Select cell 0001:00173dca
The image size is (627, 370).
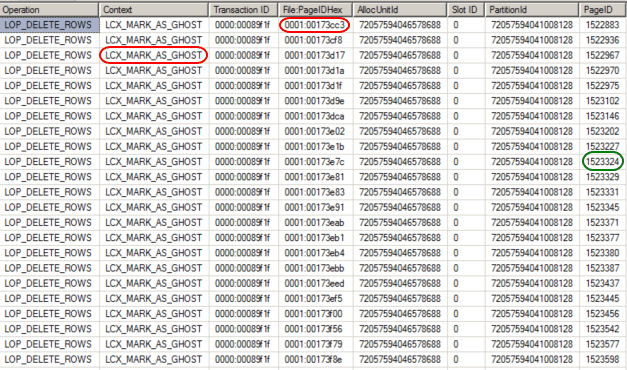pyautogui.click(x=315, y=116)
